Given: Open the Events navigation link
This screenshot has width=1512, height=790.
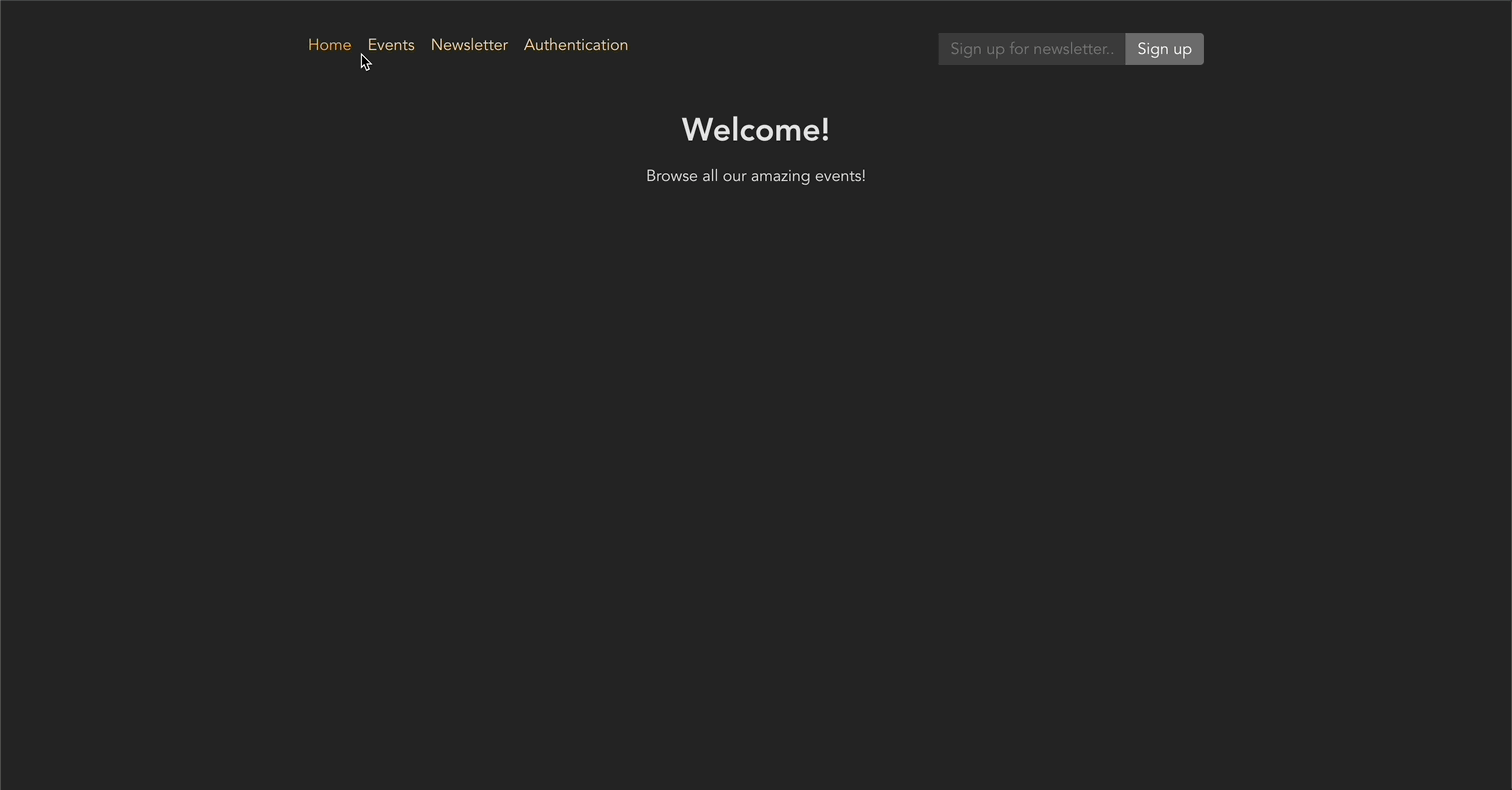Looking at the screenshot, I should pos(391,45).
